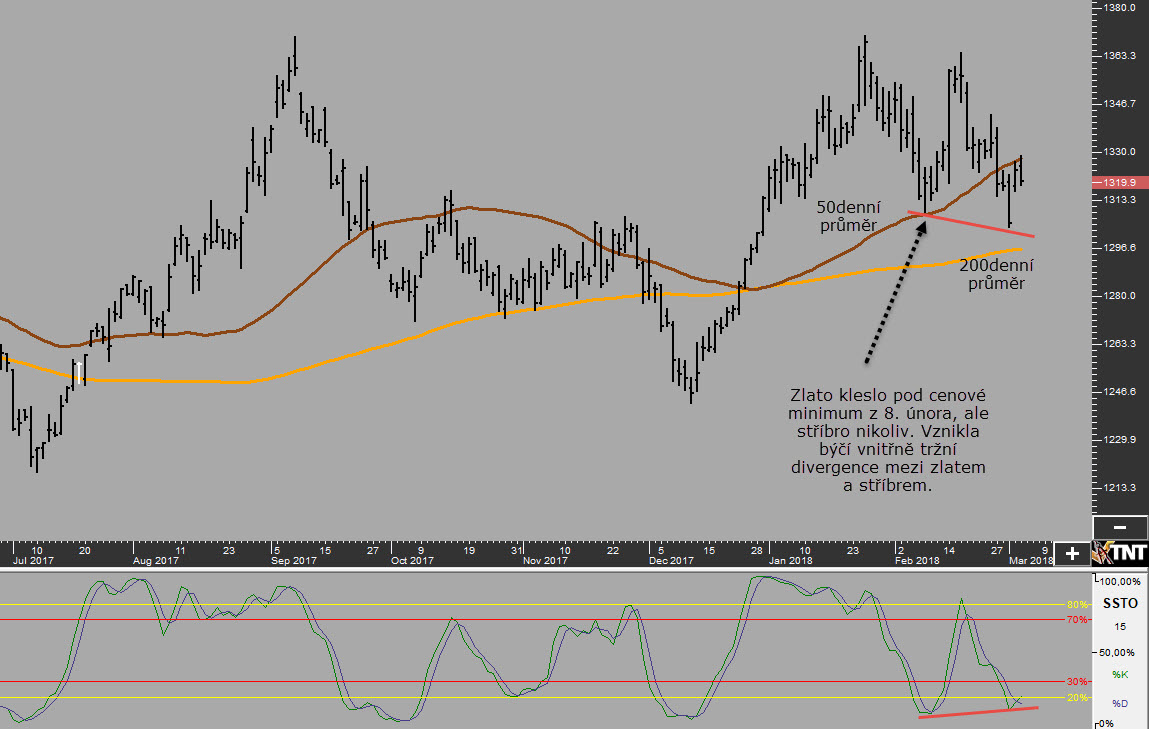Select the Jul 2017 time axis label
This screenshot has width=1149, height=729.
pos(33,560)
